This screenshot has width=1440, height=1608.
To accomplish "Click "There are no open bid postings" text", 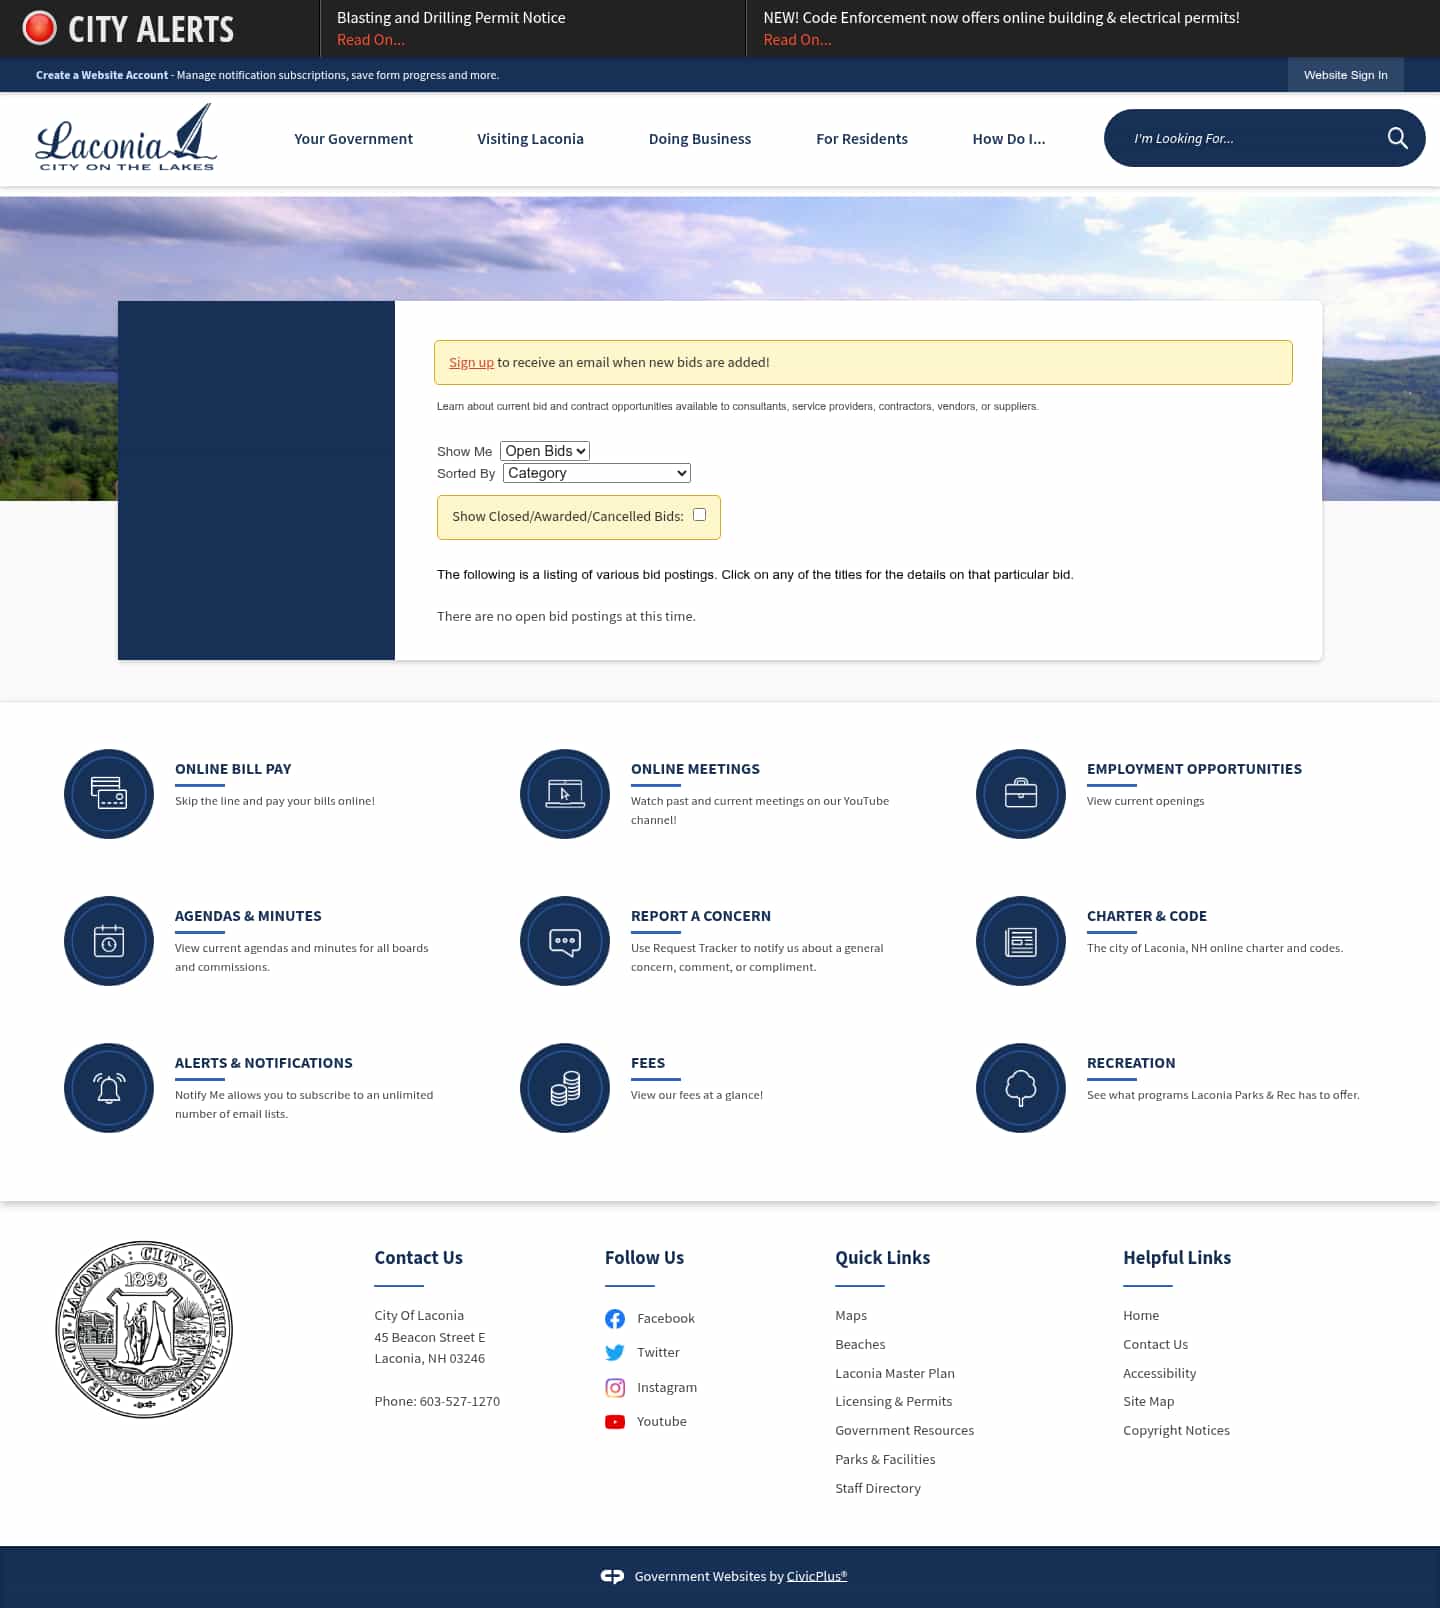I will click(566, 617).
